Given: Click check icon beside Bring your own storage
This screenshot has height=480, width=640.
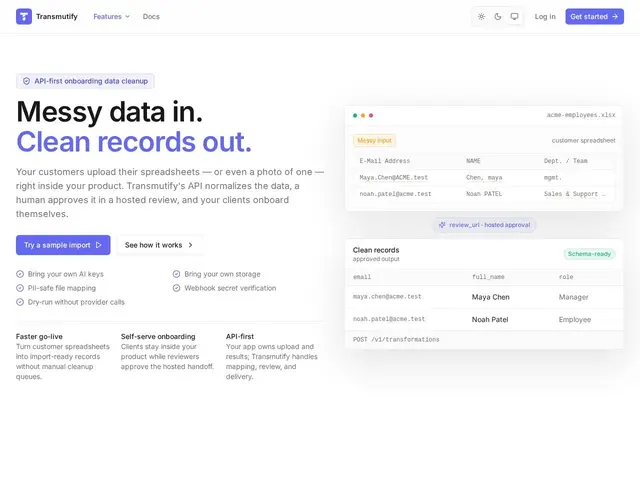Looking at the screenshot, I should [x=176, y=274].
